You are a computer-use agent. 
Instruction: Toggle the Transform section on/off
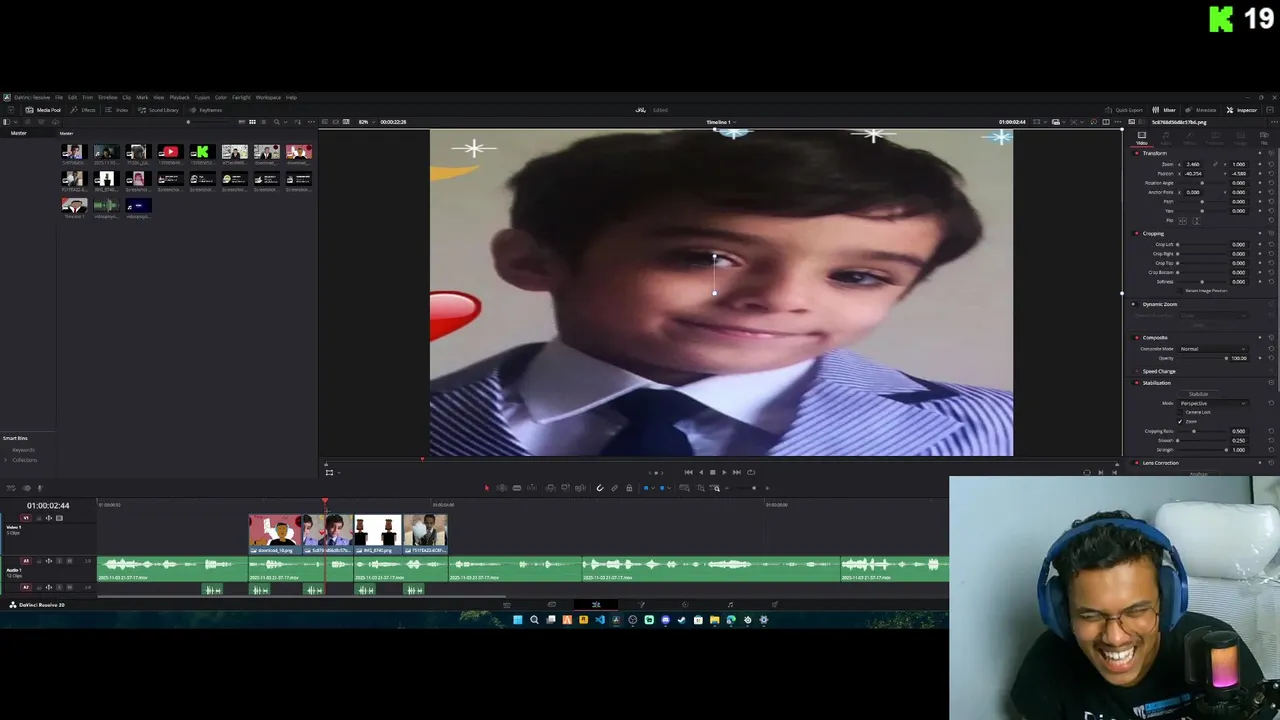coord(1137,153)
